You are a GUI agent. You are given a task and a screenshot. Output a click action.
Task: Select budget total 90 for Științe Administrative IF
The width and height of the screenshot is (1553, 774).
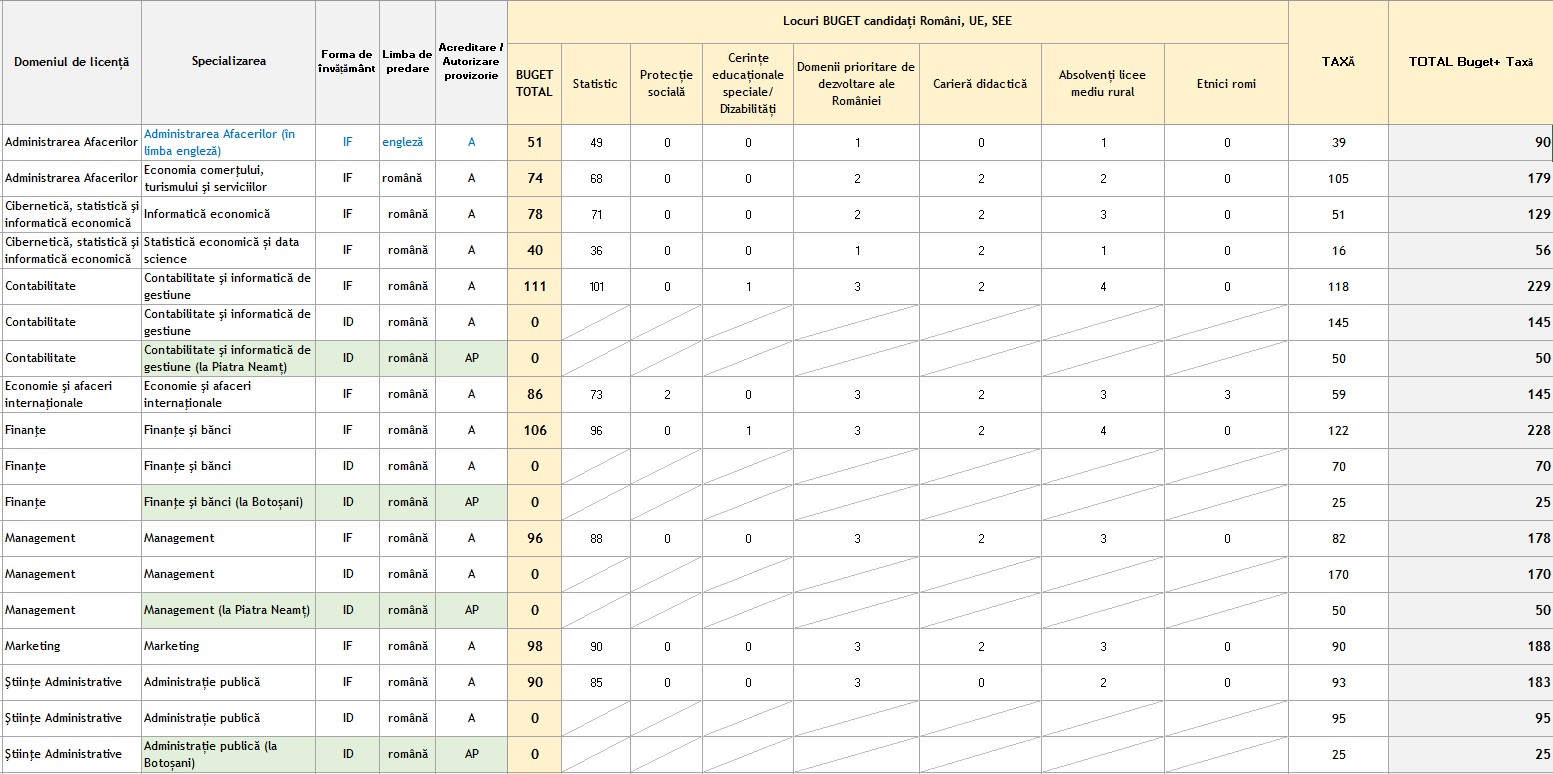534,682
